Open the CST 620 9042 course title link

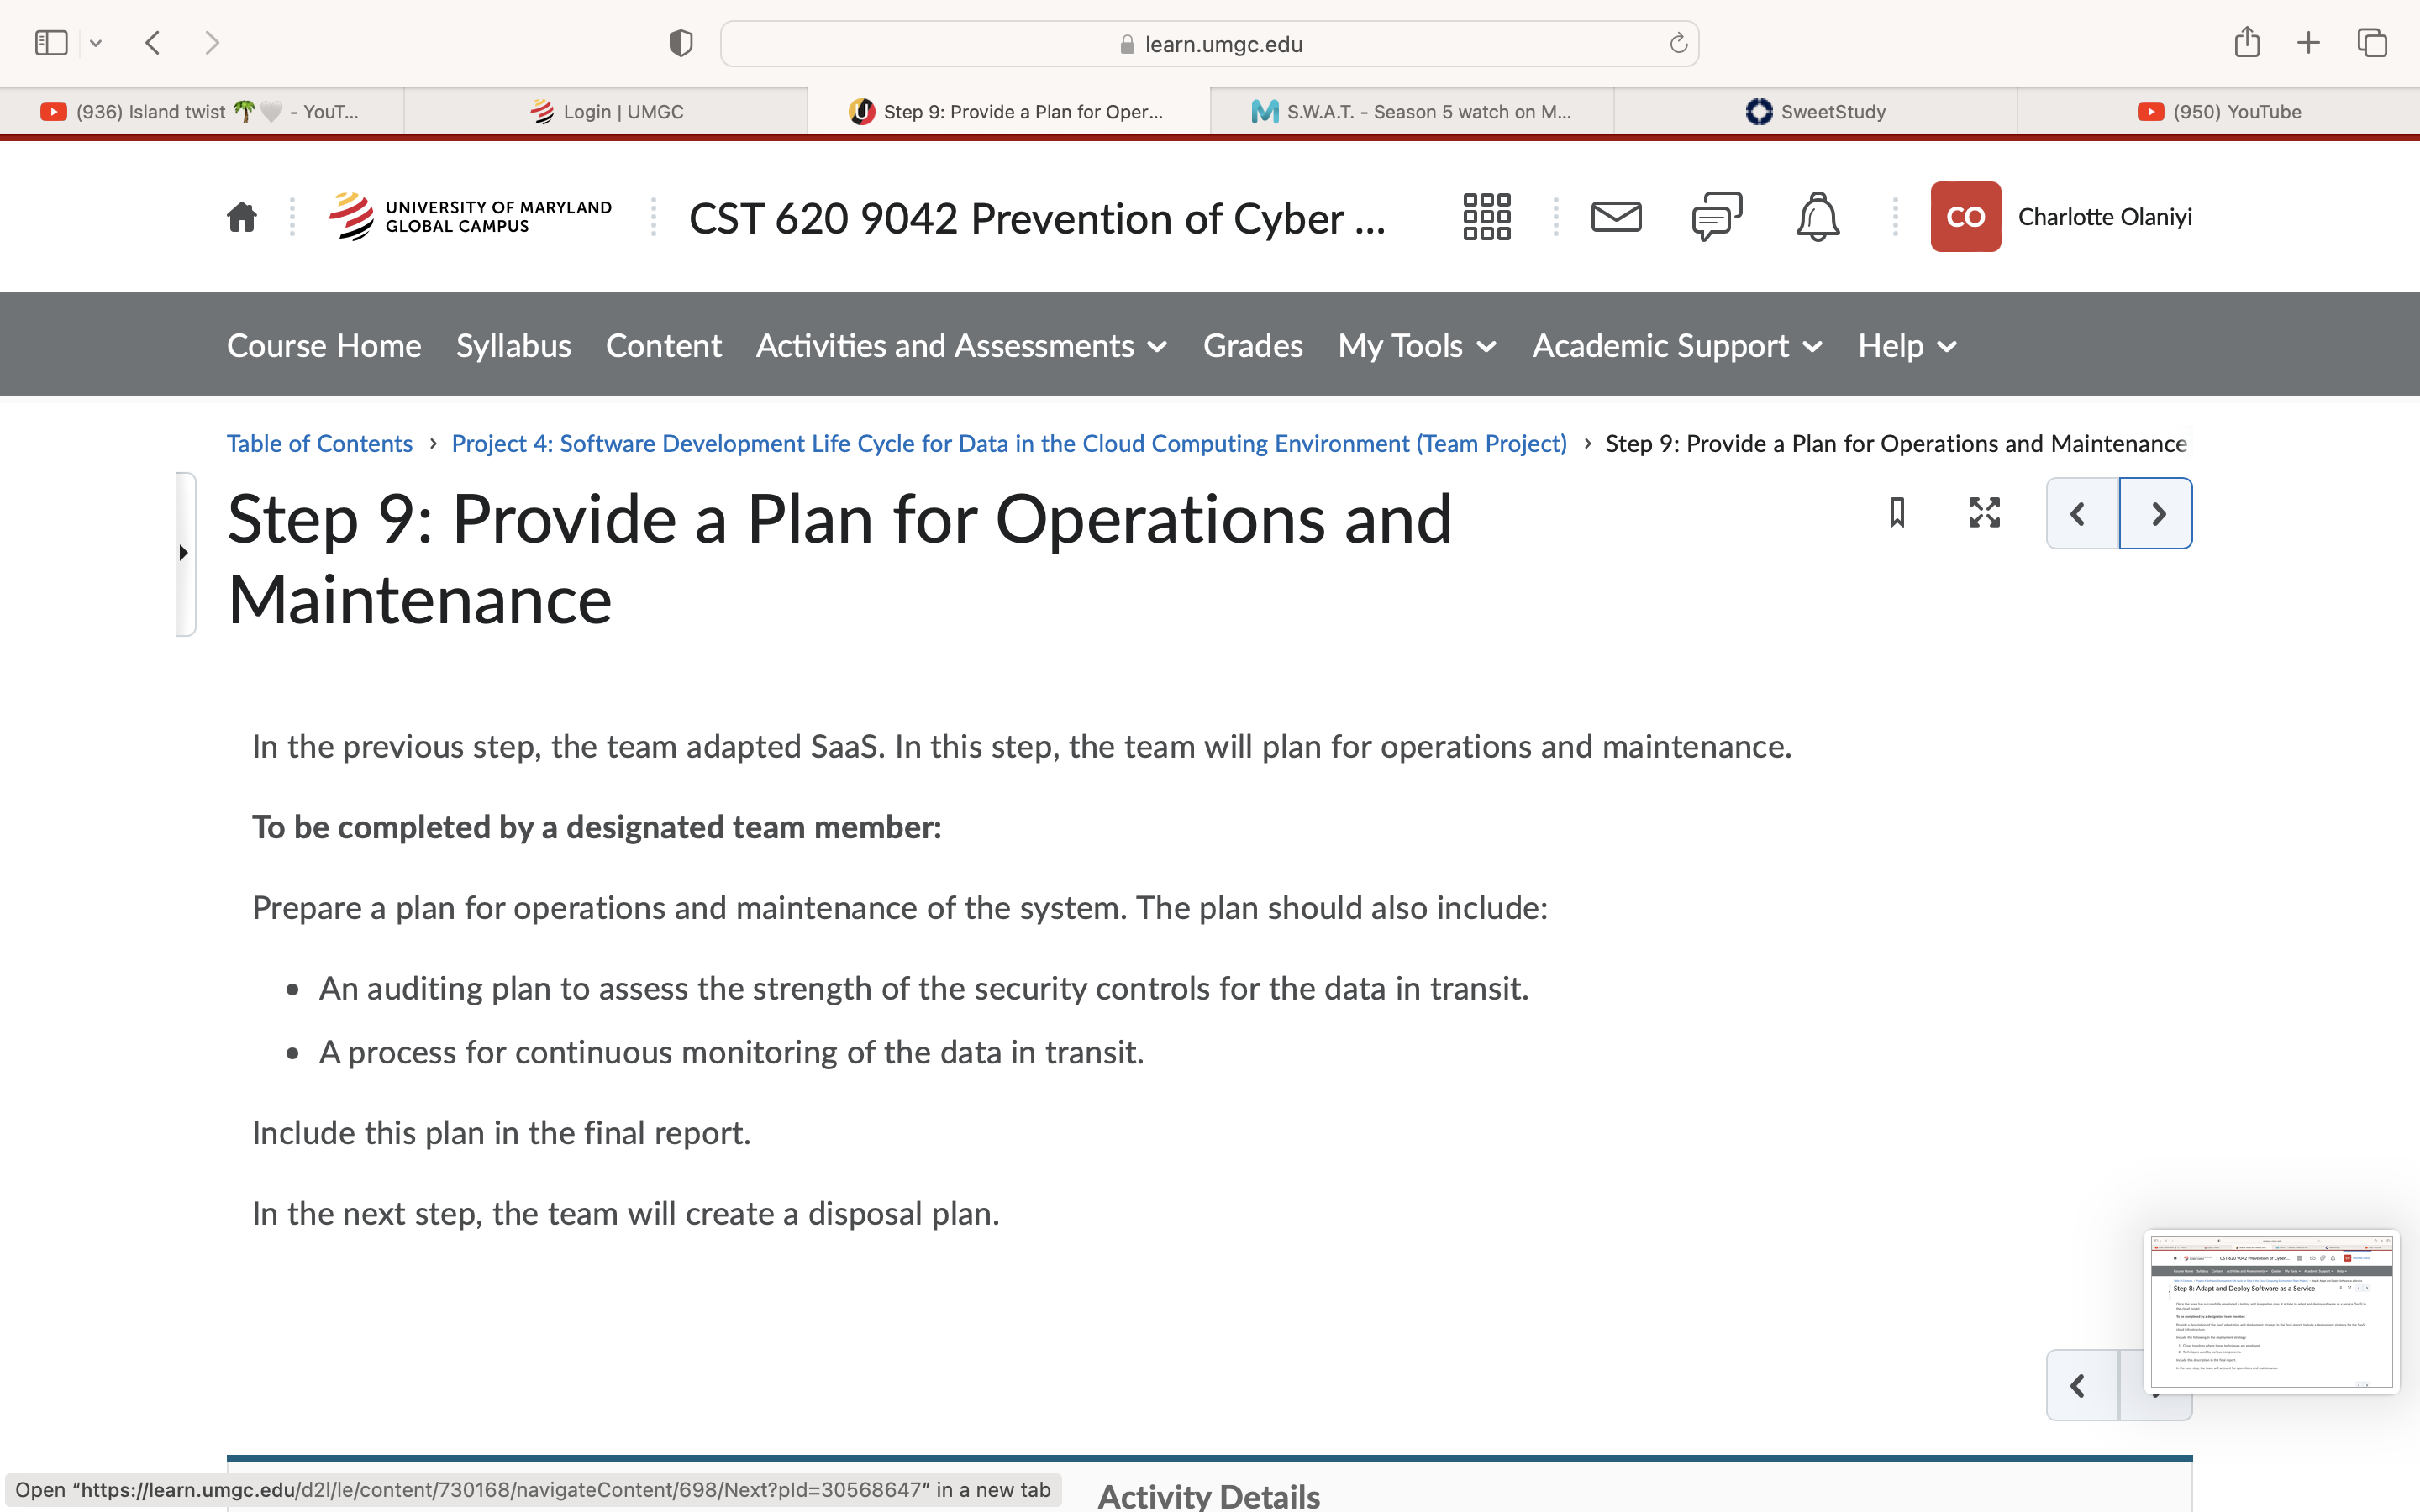(1037, 218)
